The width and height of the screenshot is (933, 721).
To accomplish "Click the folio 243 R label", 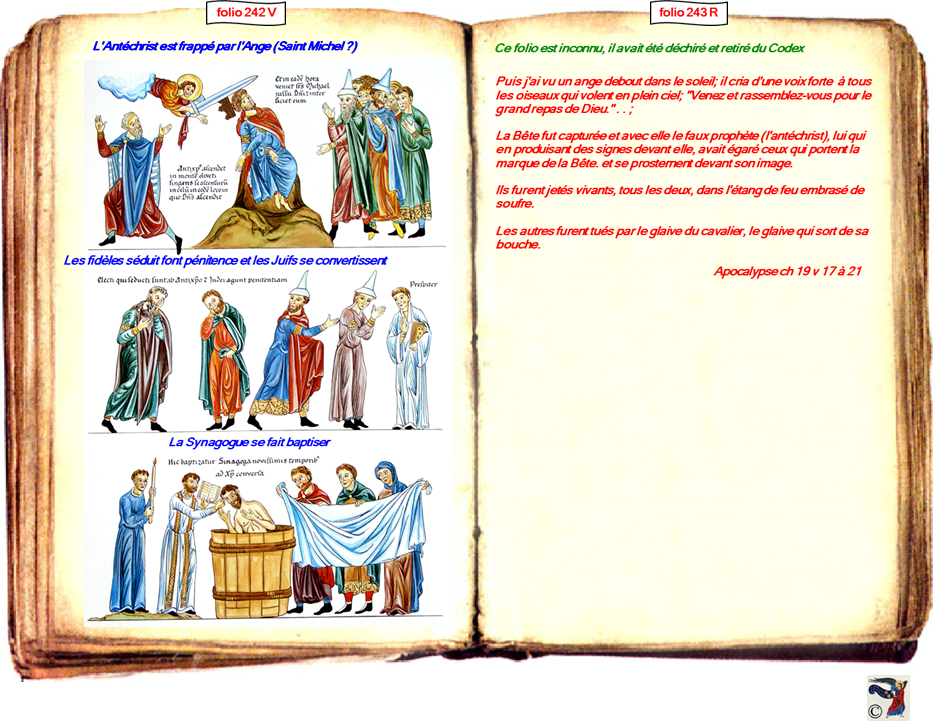I will tap(688, 12).
